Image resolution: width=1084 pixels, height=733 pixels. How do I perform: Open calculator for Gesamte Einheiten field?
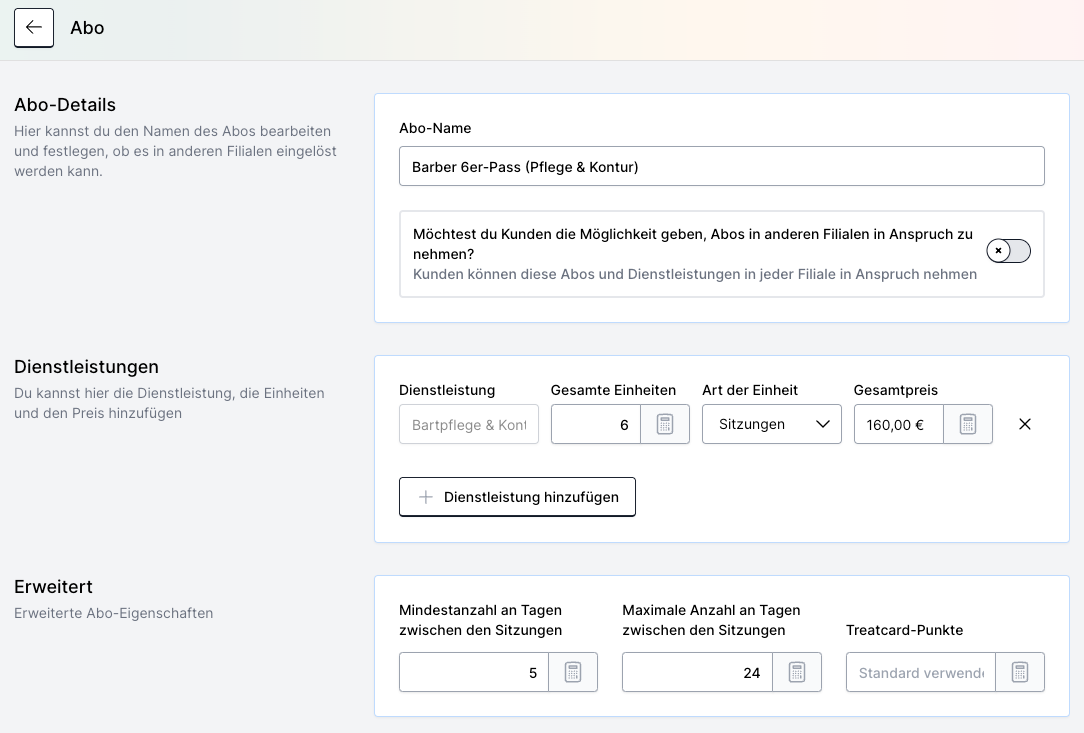click(x=665, y=424)
